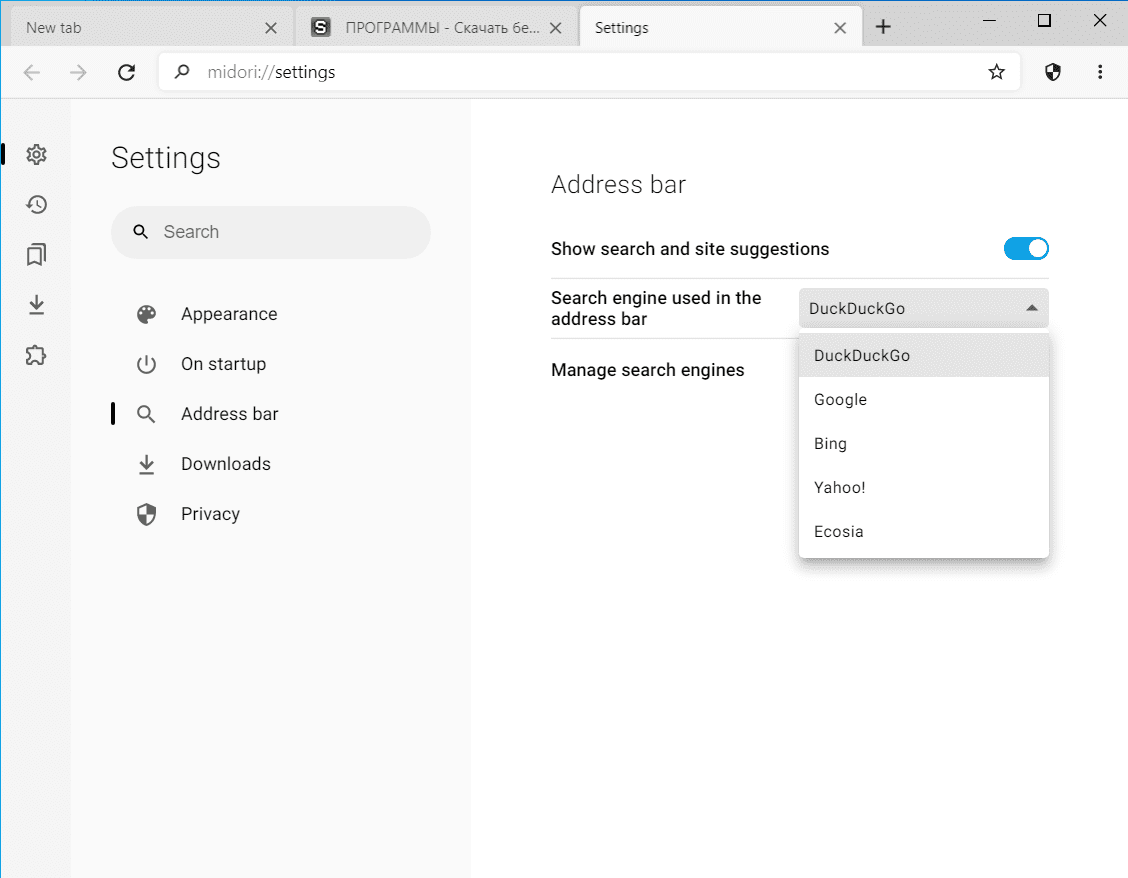Image resolution: width=1128 pixels, height=878 pixels.
Task: Go to Appearance settings section
Action: 228,314
